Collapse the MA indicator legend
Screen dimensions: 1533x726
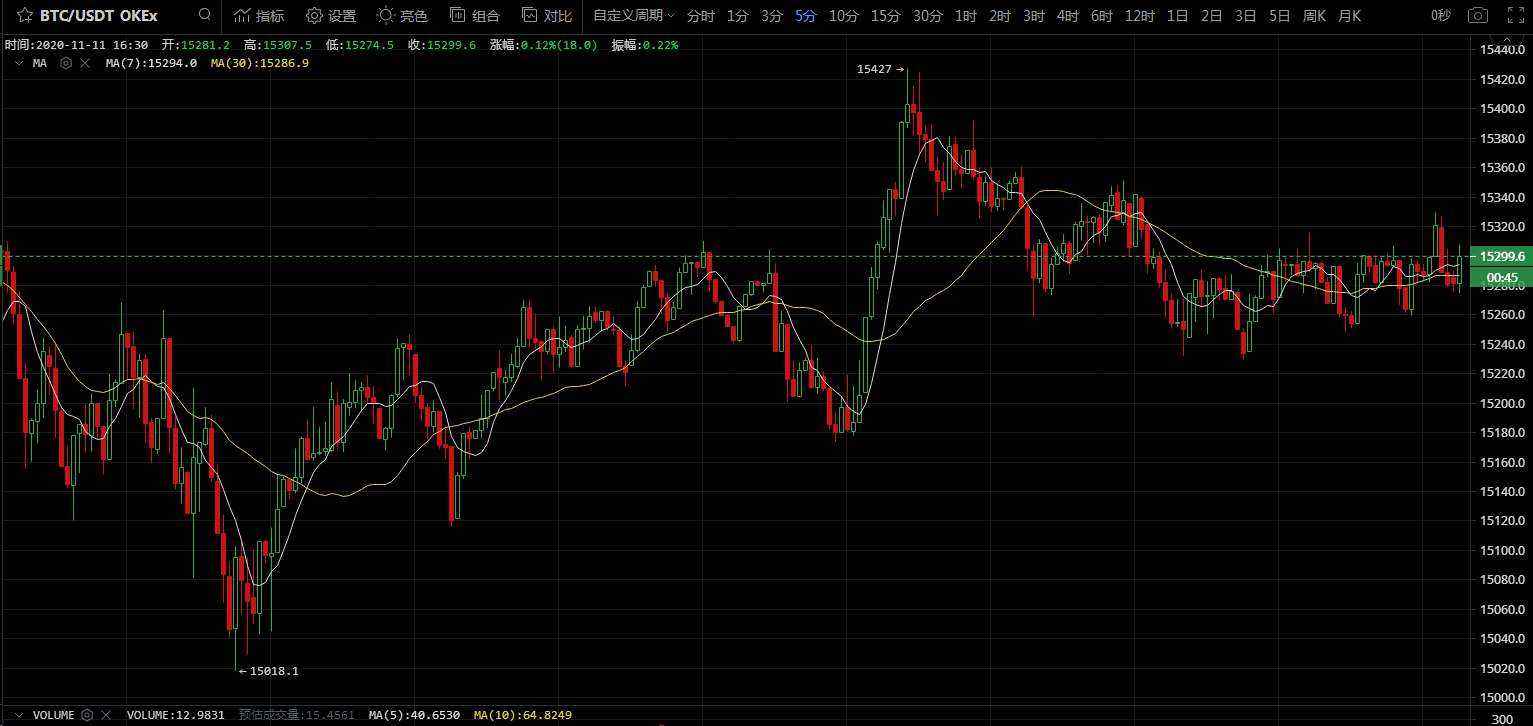tap(17, 63)
